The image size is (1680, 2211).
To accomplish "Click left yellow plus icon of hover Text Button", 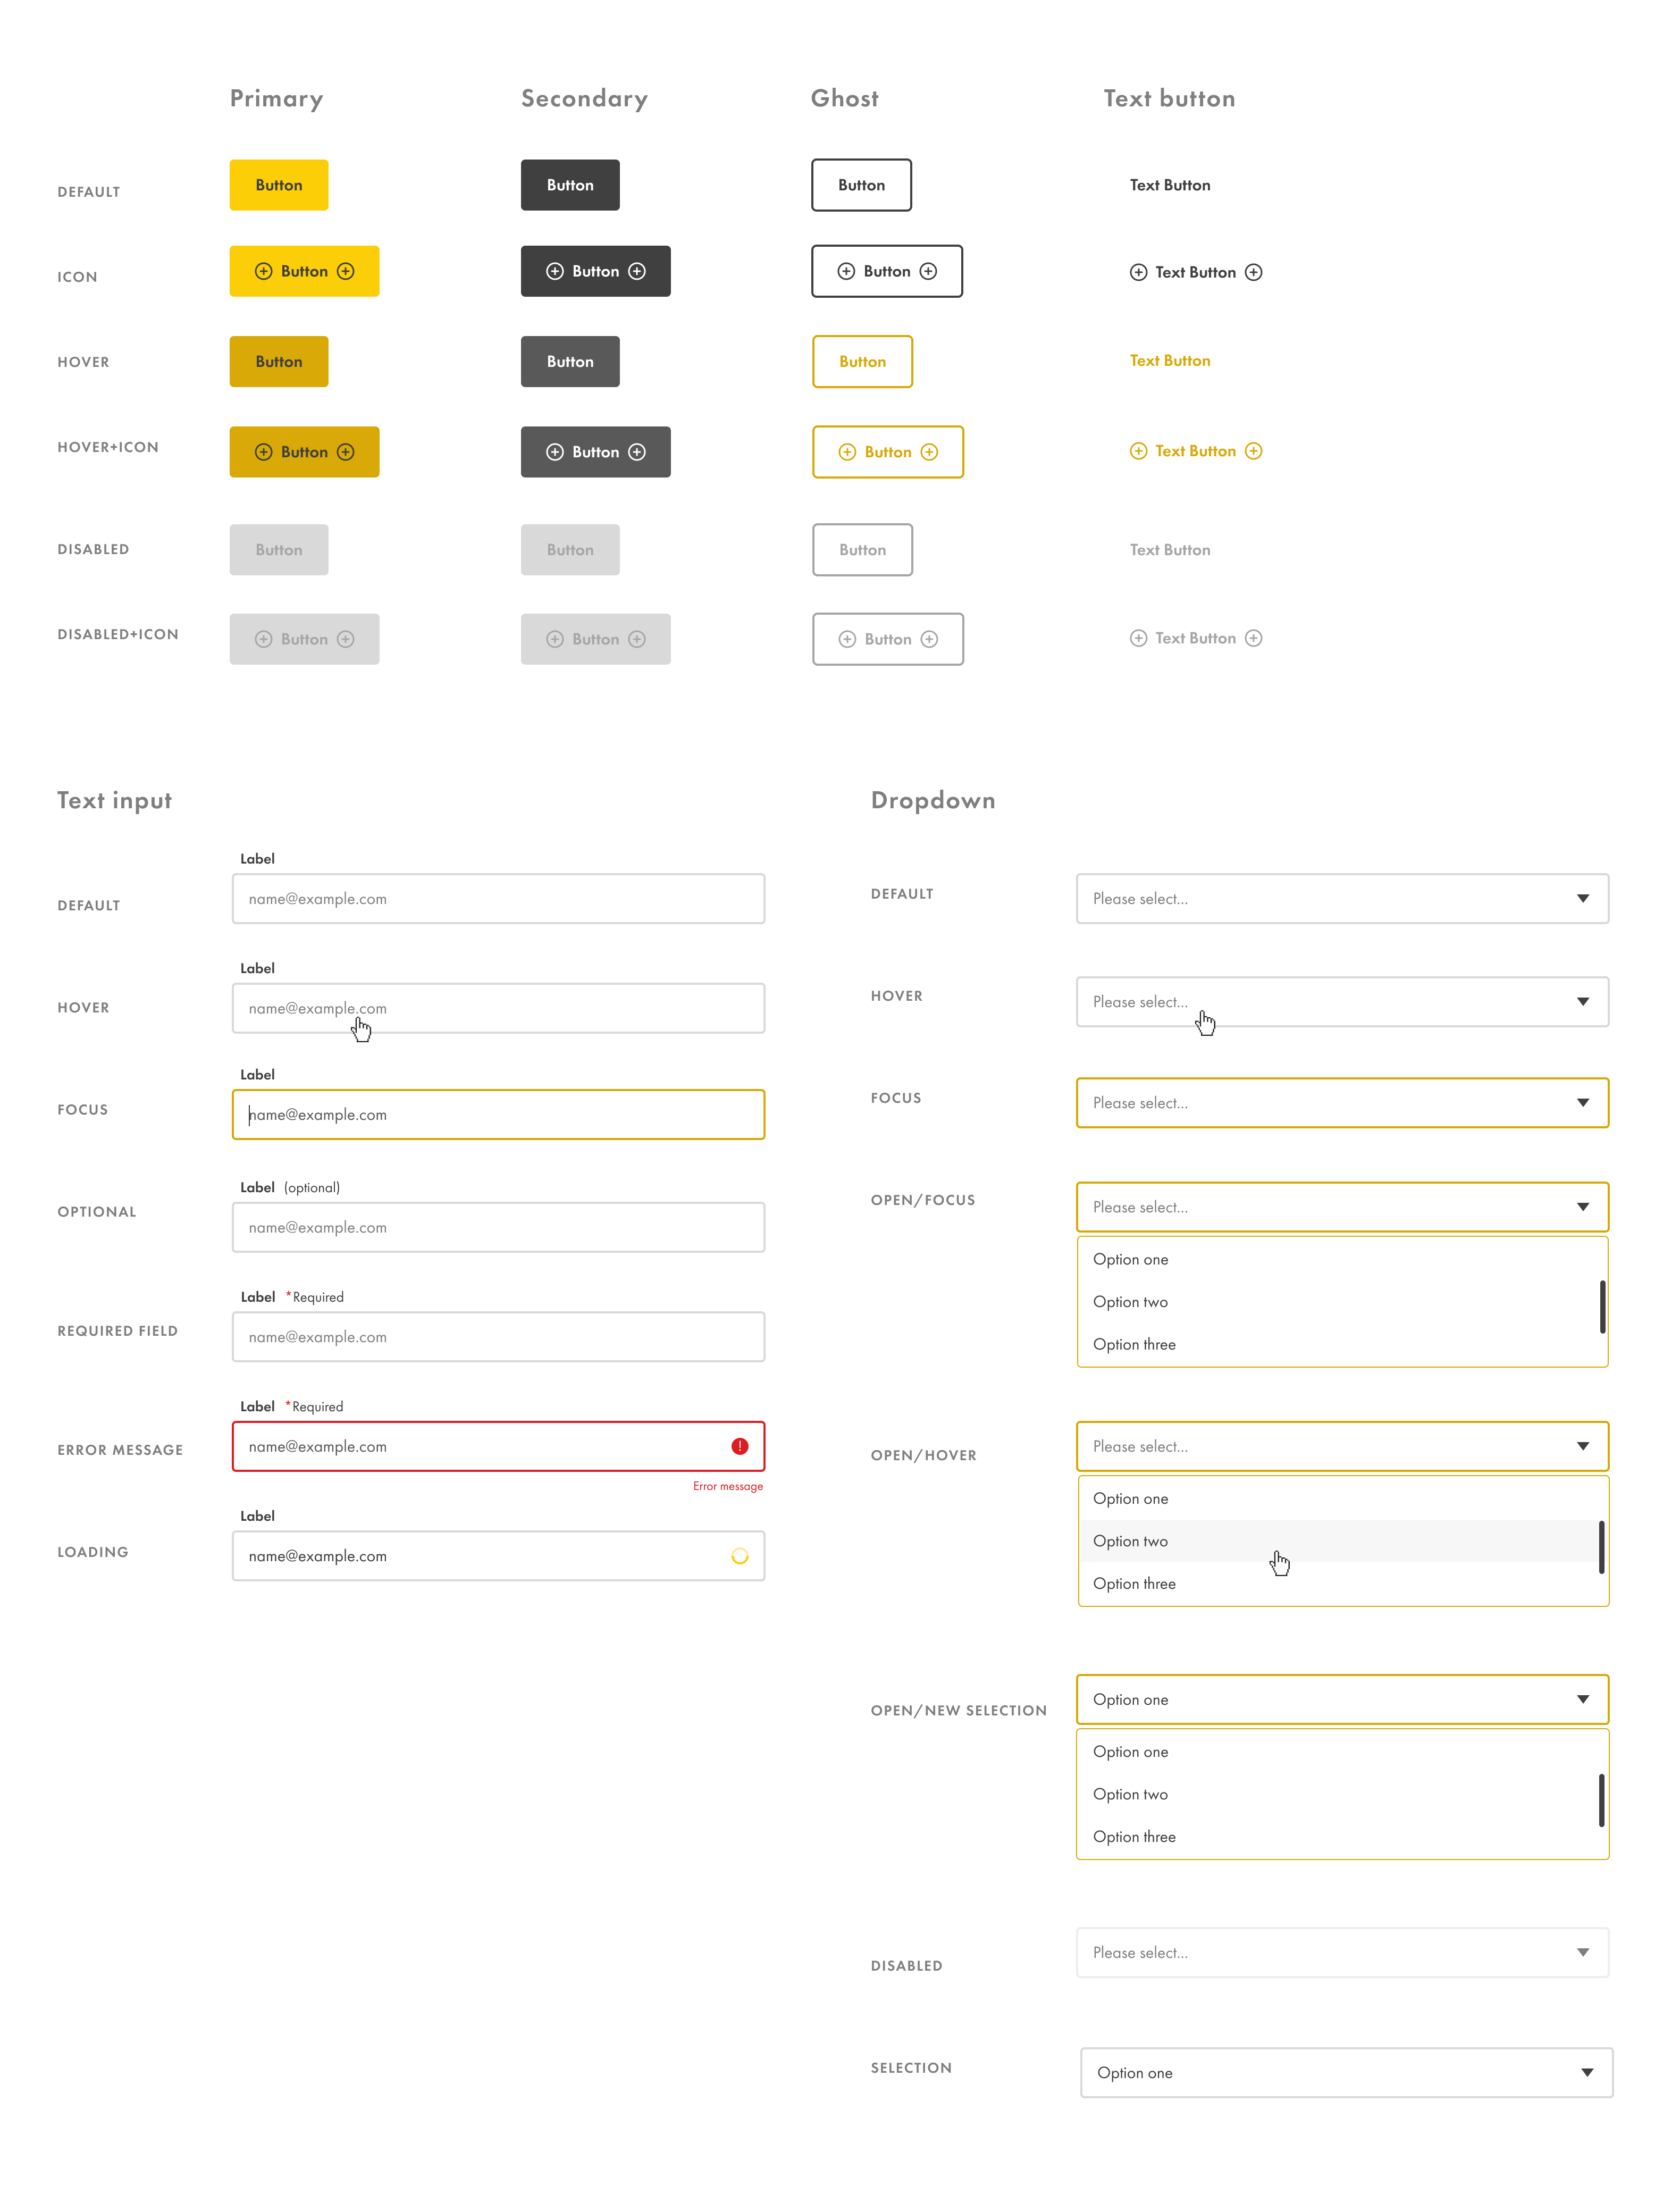I will [1138, 451].
